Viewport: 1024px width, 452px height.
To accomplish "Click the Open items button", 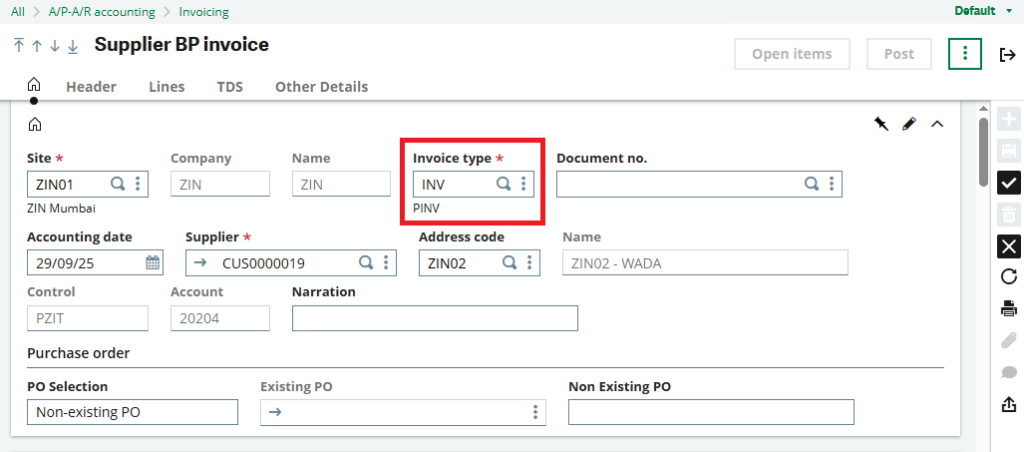I will pos(792,54).
